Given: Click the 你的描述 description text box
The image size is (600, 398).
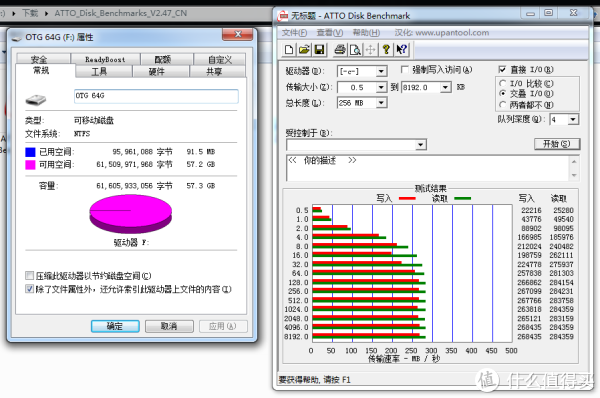Looking at the screenshot, I should 428,168.
